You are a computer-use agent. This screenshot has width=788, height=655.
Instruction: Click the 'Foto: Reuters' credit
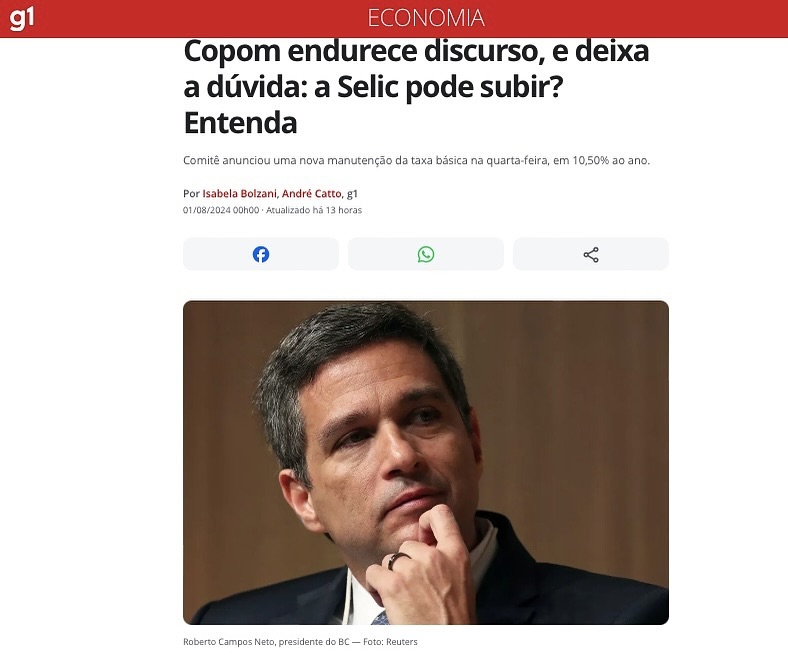(x=390, y=642)
